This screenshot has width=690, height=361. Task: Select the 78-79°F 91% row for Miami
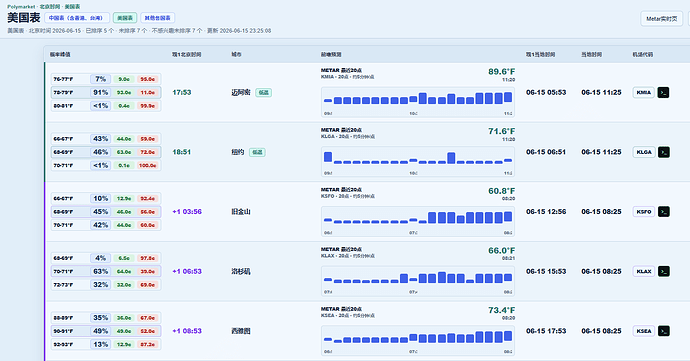click(106, 92)
